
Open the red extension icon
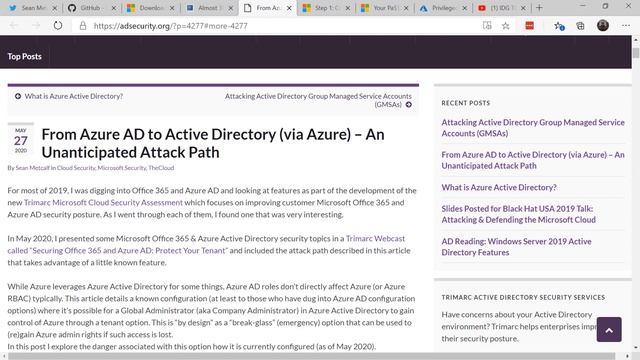(x=529, y=26)
